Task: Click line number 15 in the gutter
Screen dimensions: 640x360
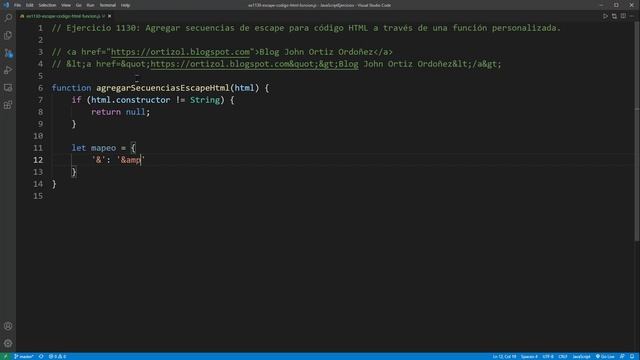Action: click(x=38, y=196)
